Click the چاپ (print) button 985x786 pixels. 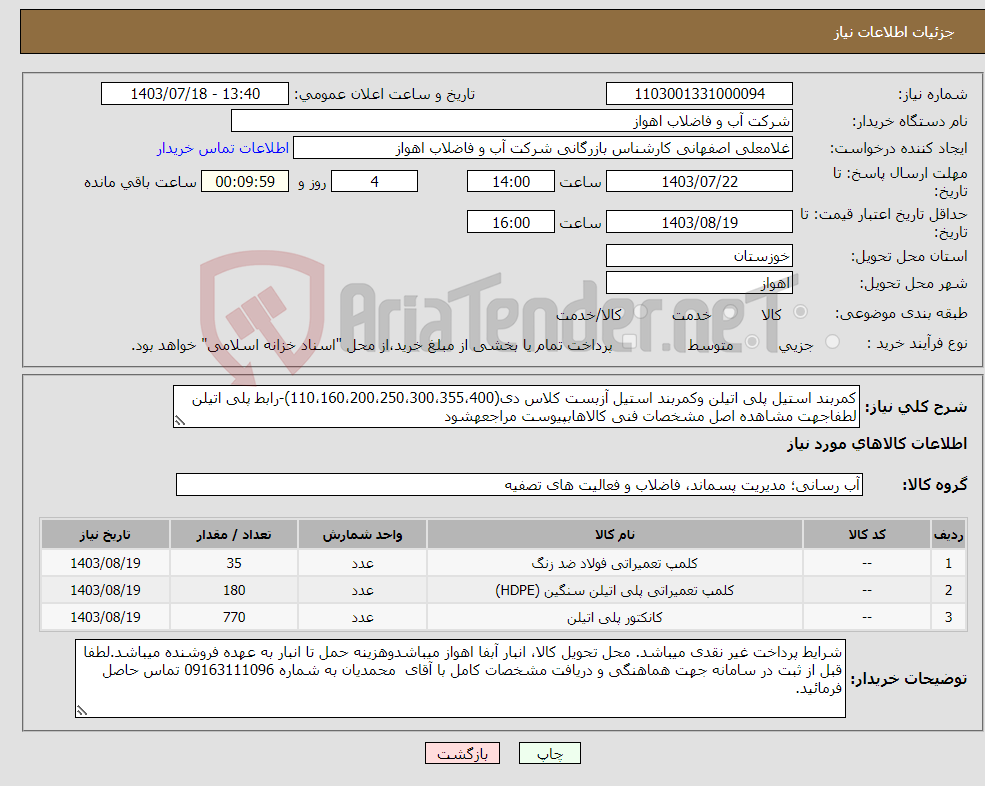click(550, 753)
